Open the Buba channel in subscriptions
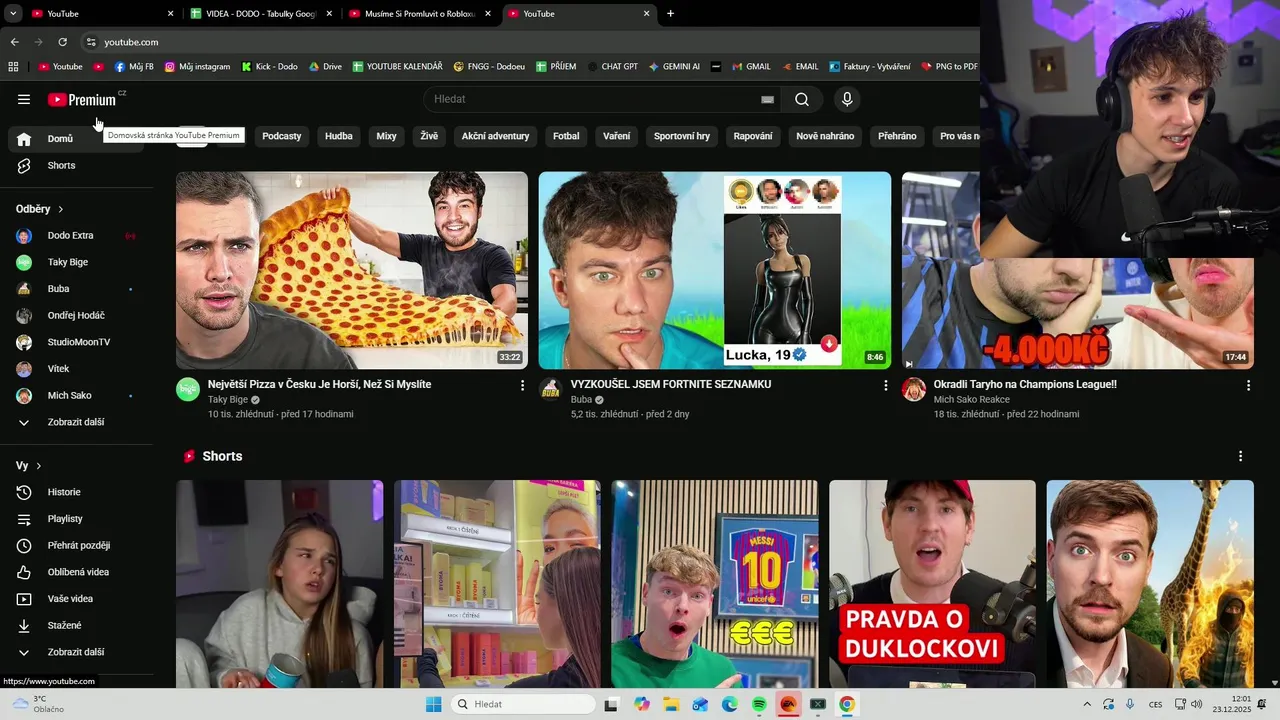 [76, 289]
